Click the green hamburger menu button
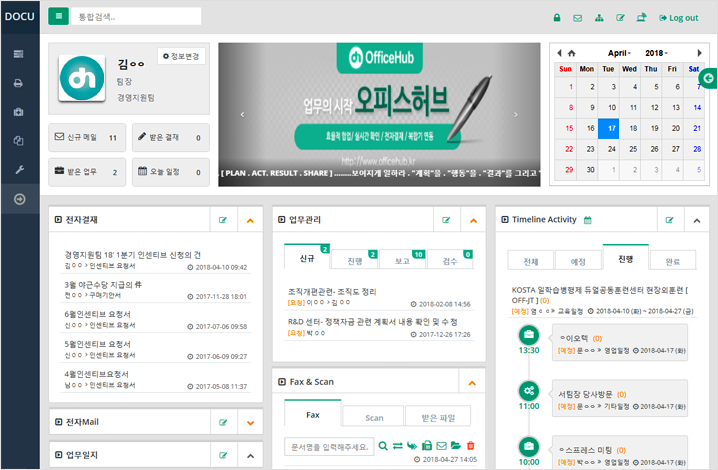 coord(59,16)
